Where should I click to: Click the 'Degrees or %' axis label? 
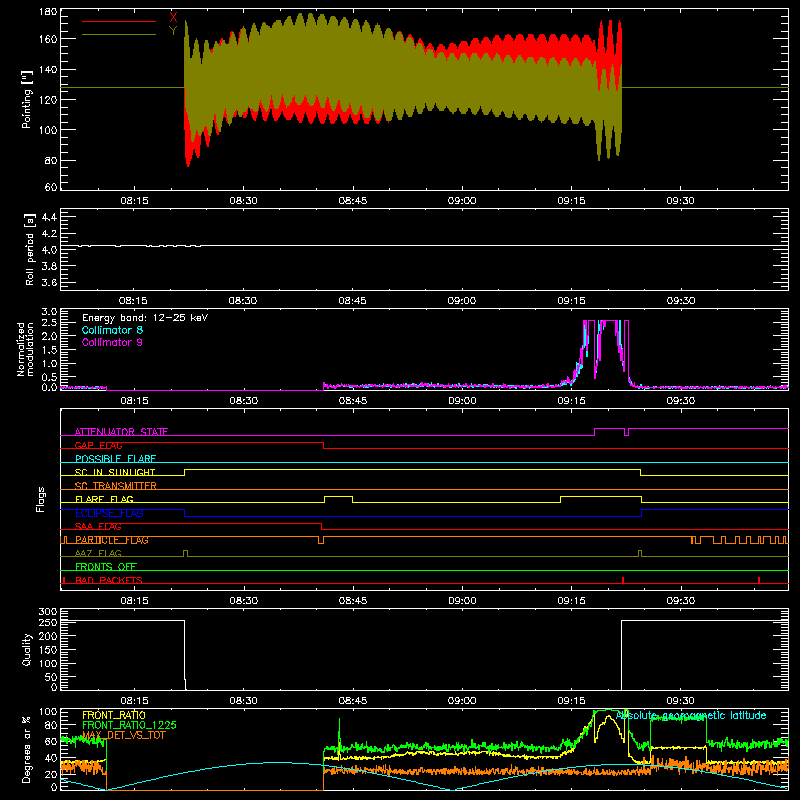click(x=27, y=749)
